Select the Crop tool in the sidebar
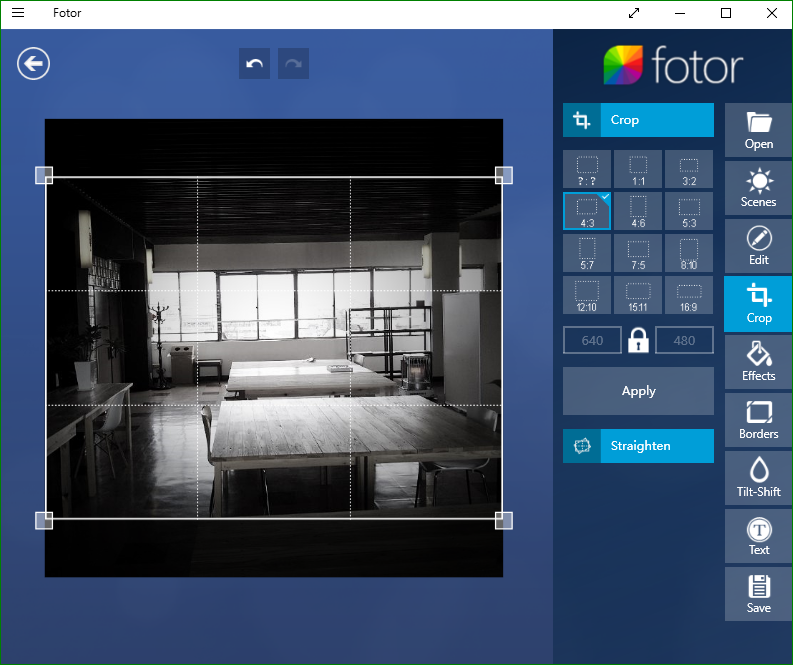This screenshot has height=665, width=793. 759,304
